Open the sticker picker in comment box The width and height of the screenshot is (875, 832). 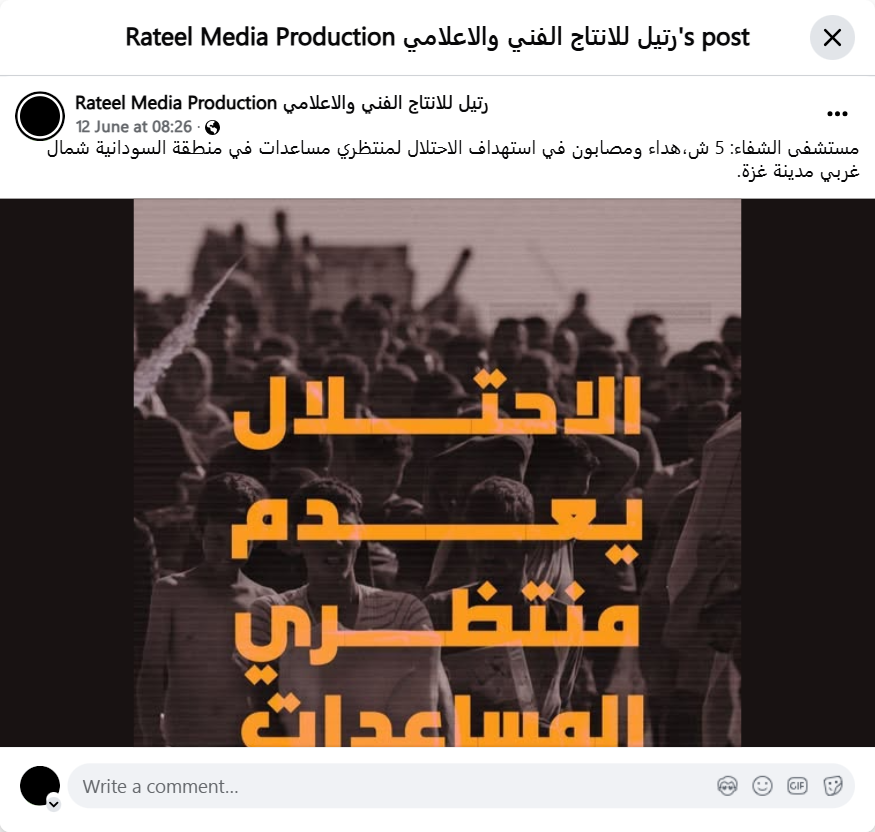(x=833, y=786)
